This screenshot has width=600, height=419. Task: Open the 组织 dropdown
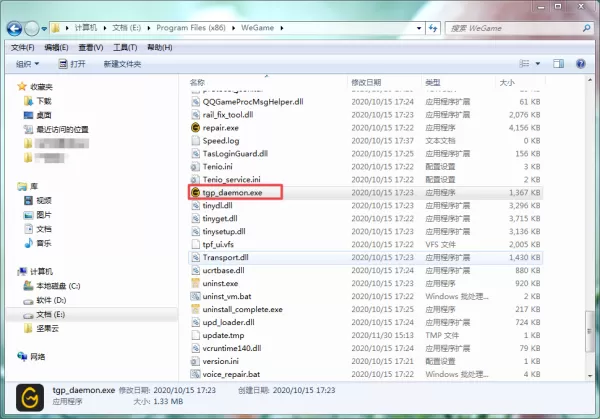click(27, 64)
